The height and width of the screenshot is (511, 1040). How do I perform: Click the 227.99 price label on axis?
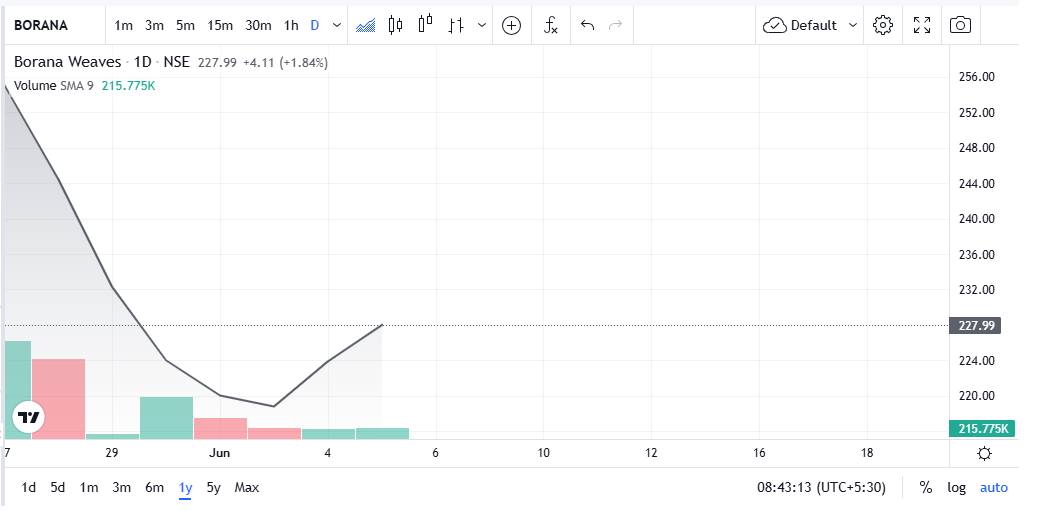click(x=974, y=326)
